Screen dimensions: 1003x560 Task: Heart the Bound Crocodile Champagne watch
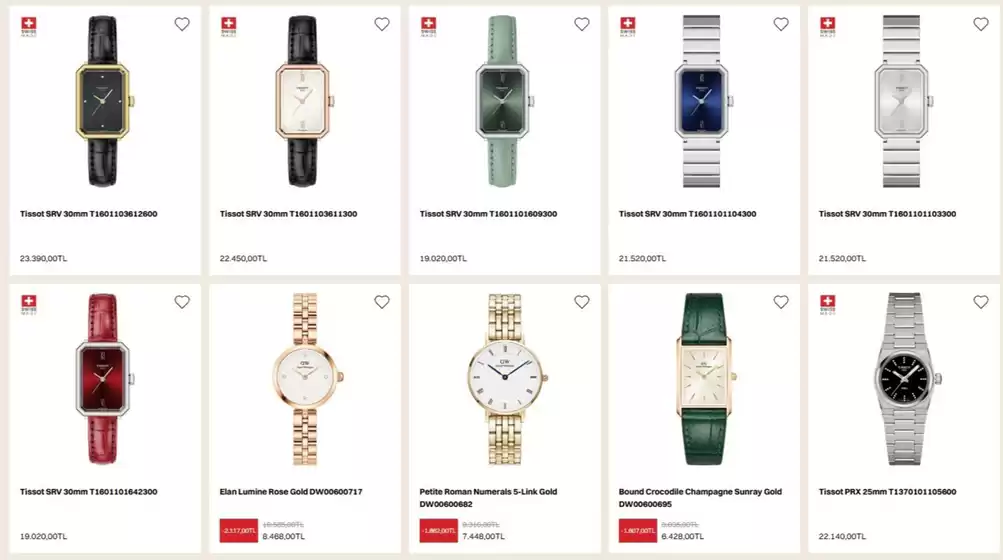coord(781,302)
